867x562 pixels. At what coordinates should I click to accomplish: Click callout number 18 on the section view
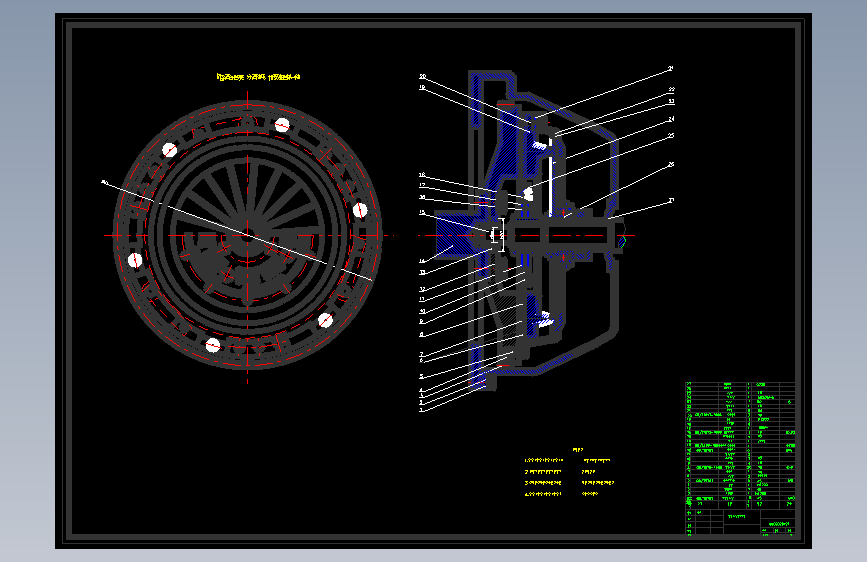click(x=422, y=175)
